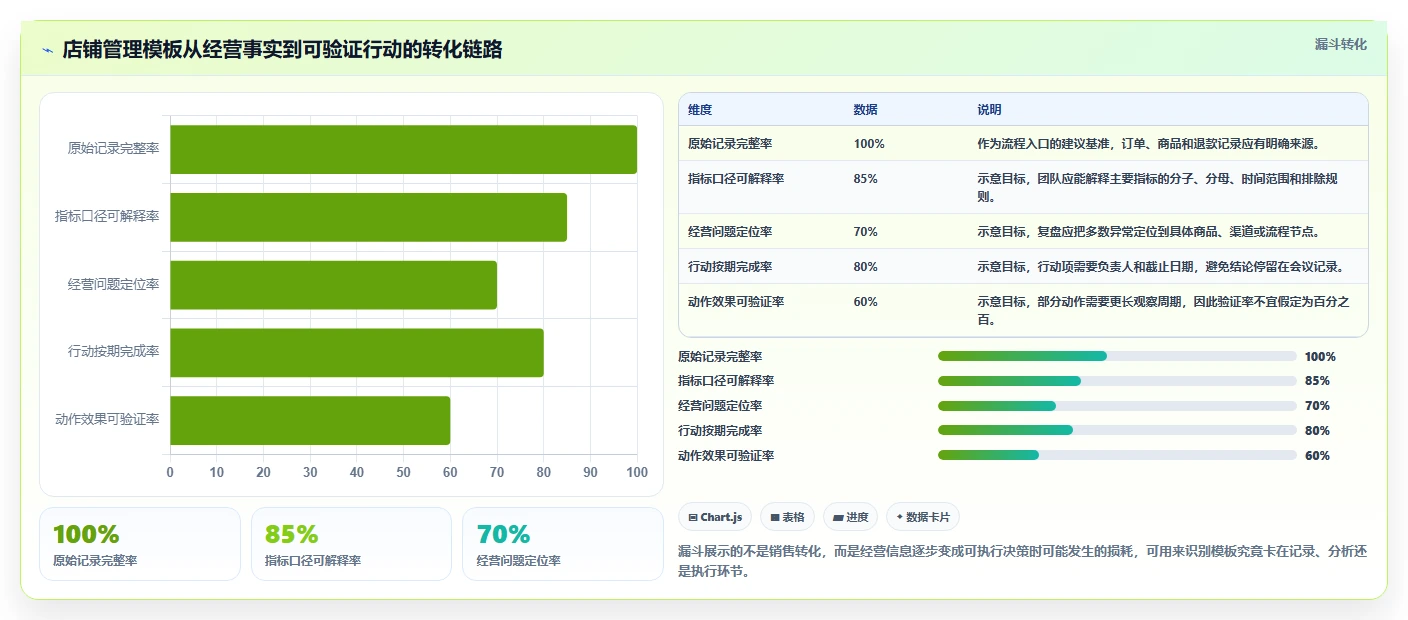Click the 动作效果可验证率 progress bar at 60%
The image size is (1408, 620).
[x=1117, y=455]
